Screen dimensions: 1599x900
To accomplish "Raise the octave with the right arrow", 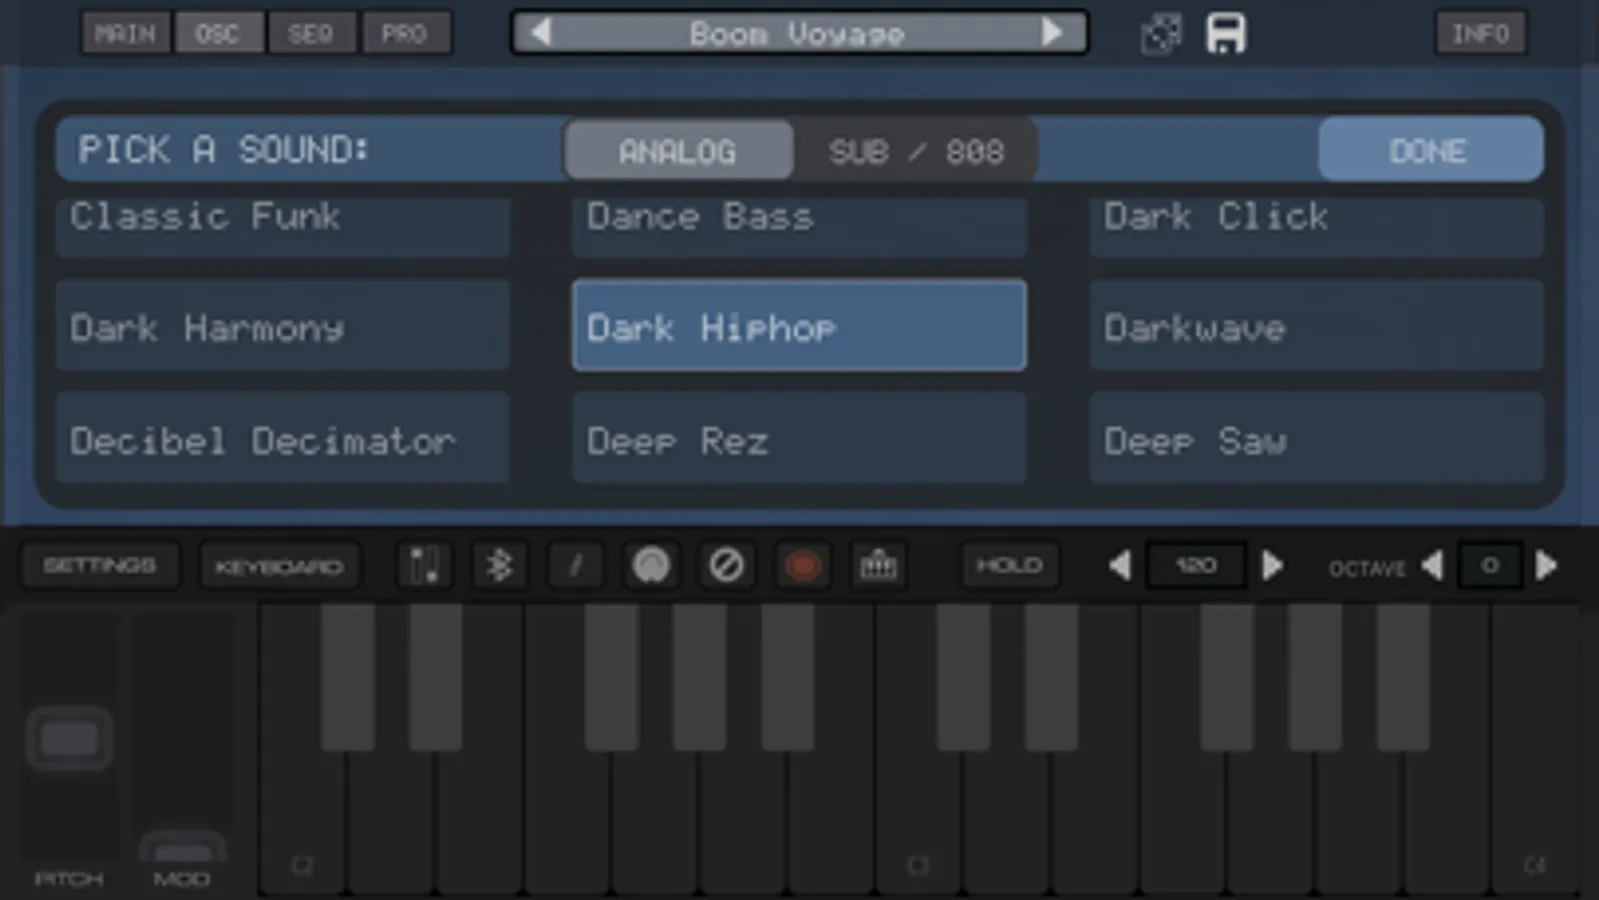I will point(1546,566).
